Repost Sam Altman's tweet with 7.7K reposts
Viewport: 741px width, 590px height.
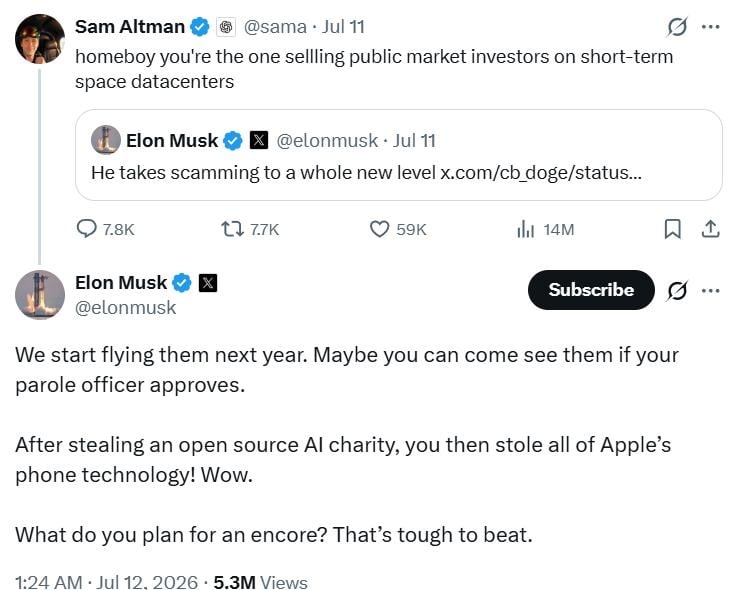click(233, 229)
